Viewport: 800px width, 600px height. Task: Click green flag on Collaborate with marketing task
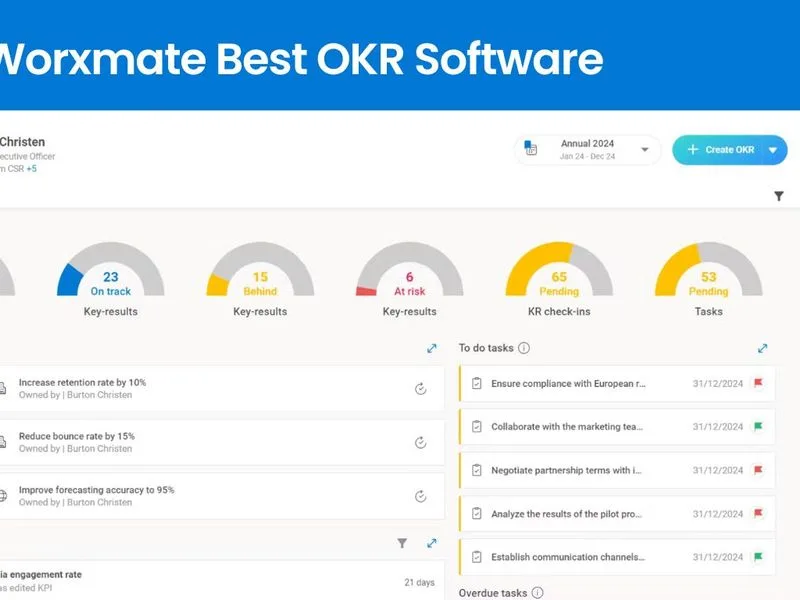(x=758, y=426)
